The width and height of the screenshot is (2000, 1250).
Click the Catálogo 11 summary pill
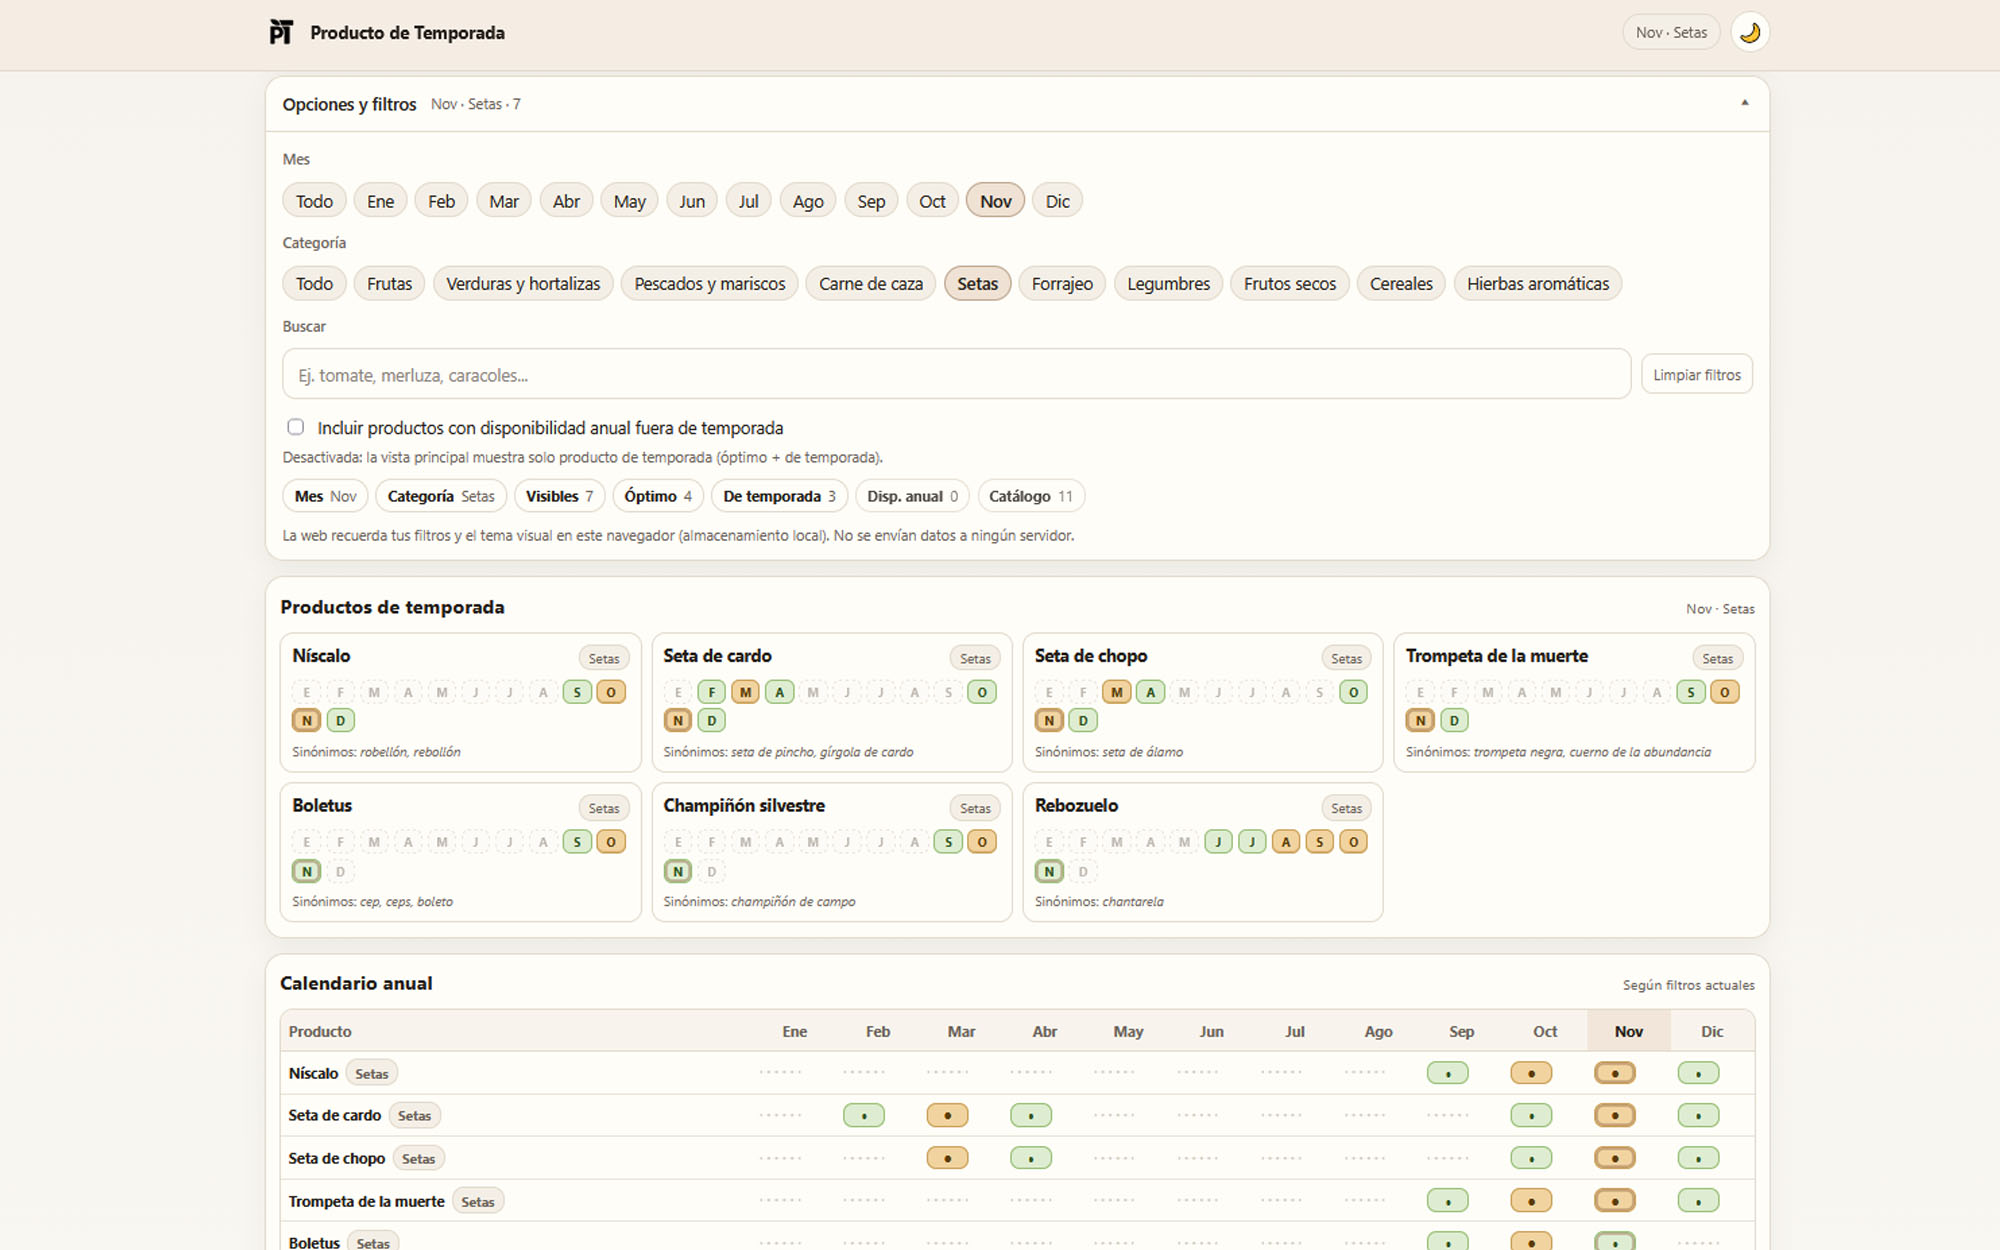[1030, 496]
